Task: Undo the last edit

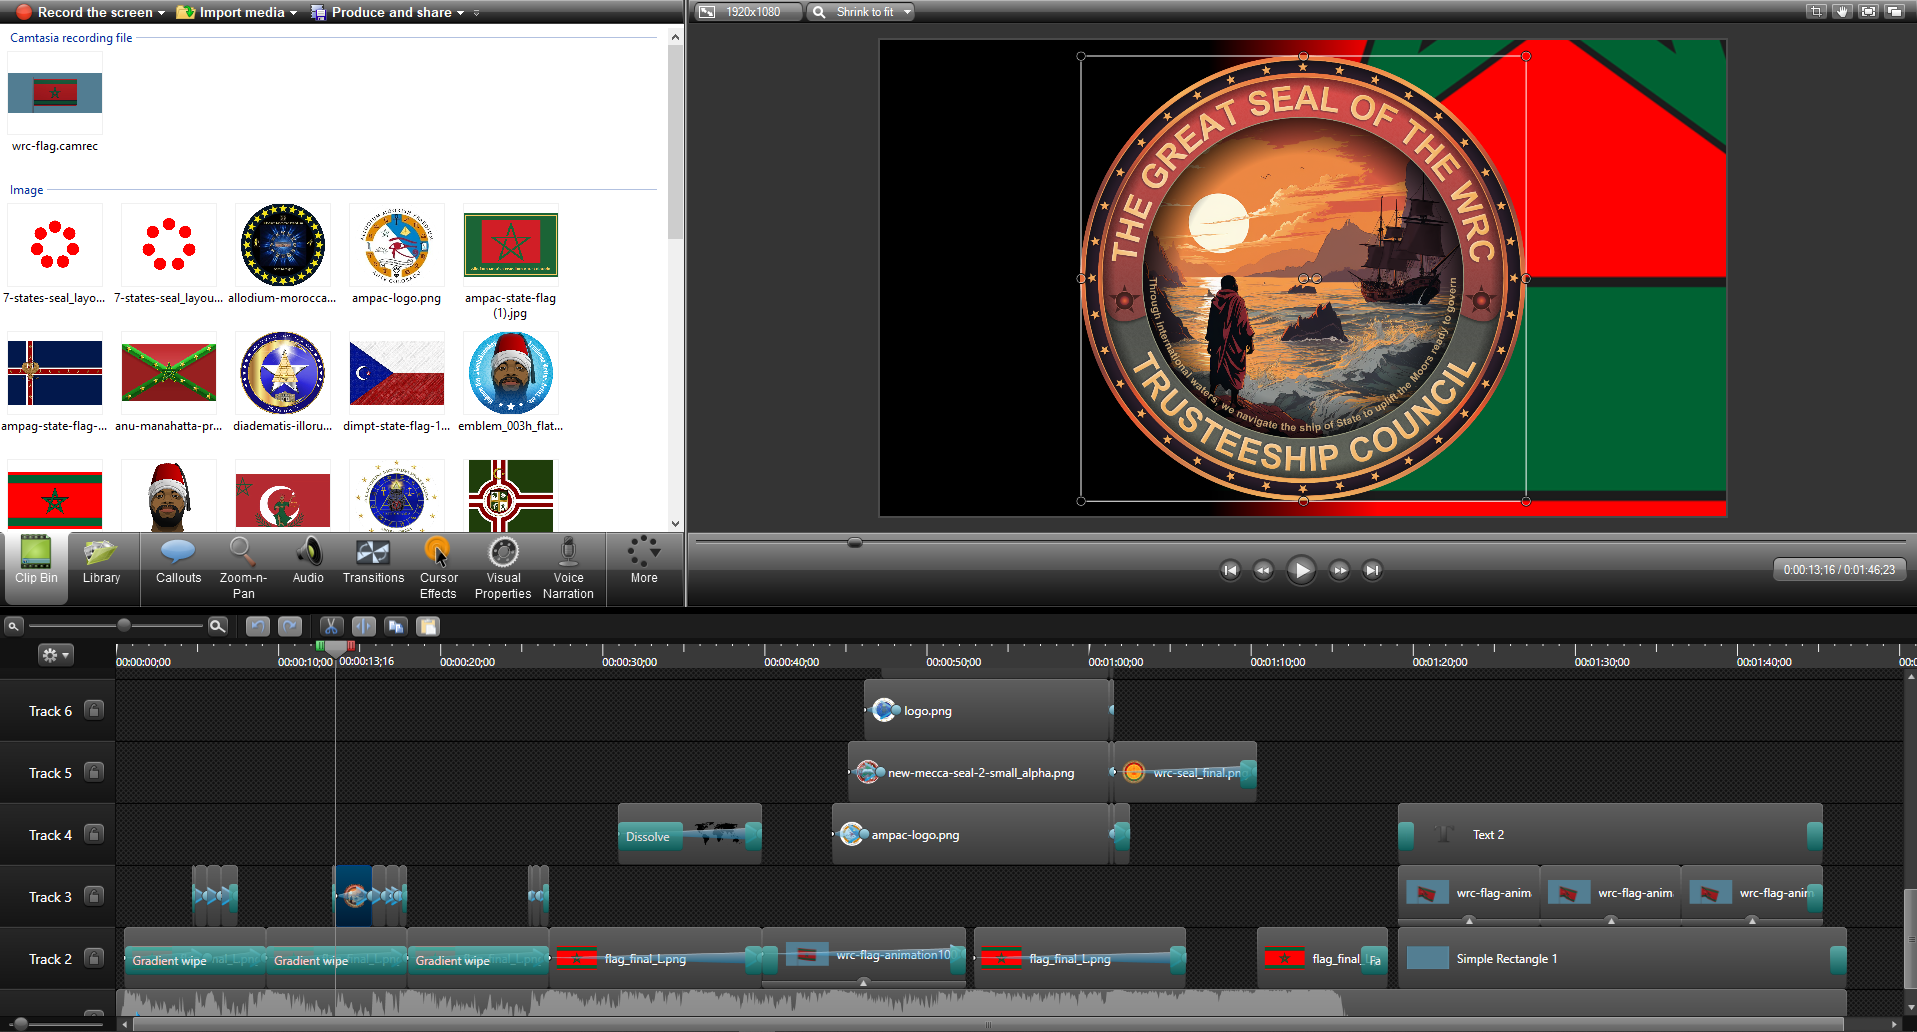Action: pos(258,626)
